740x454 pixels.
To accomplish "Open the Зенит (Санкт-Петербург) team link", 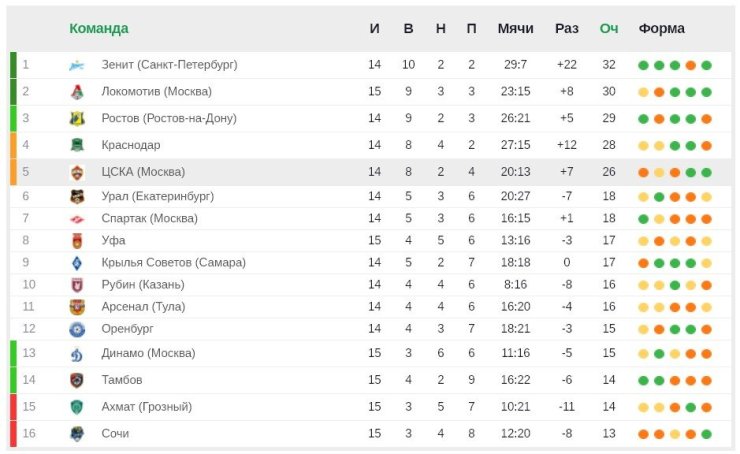I will click(x=169, y=65).
